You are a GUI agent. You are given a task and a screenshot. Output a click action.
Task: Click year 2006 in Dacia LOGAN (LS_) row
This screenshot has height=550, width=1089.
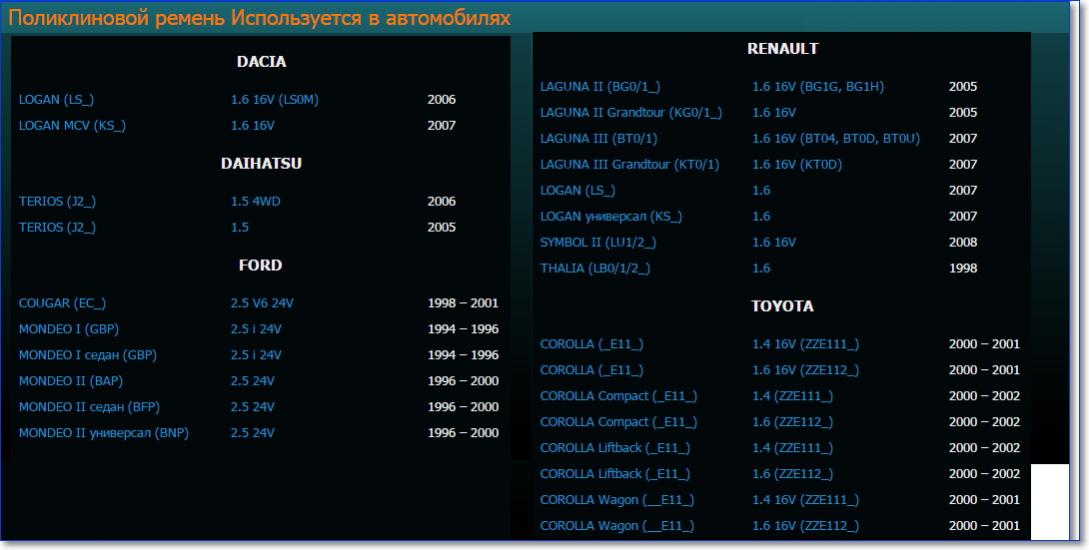click(441, 99)
